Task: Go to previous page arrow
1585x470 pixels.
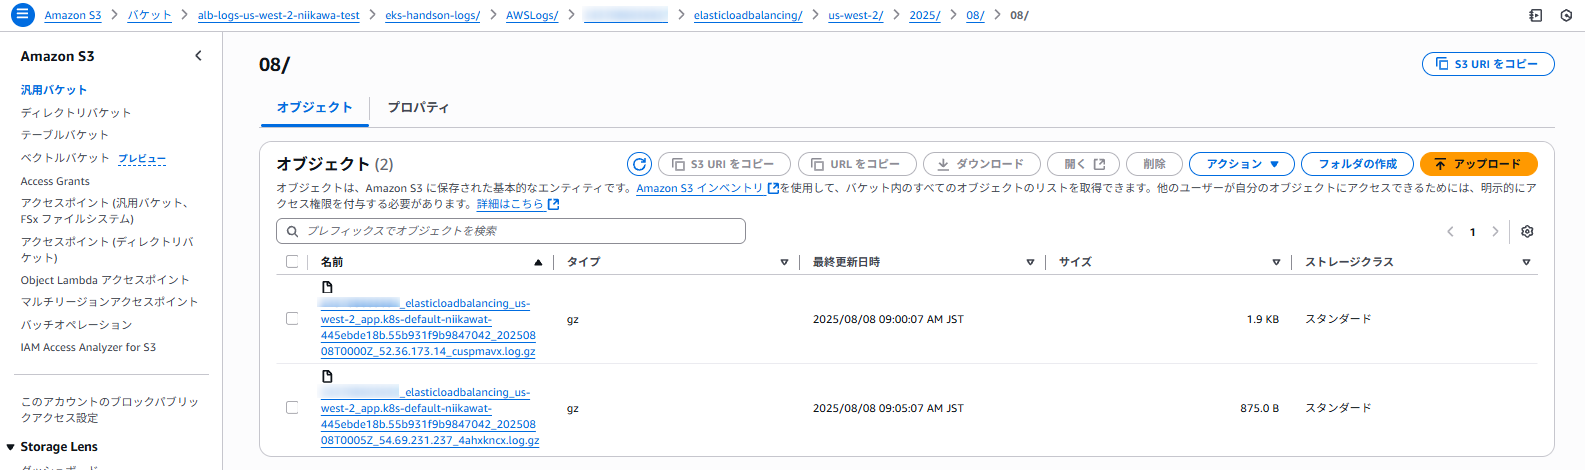Action: (1450, 231)
